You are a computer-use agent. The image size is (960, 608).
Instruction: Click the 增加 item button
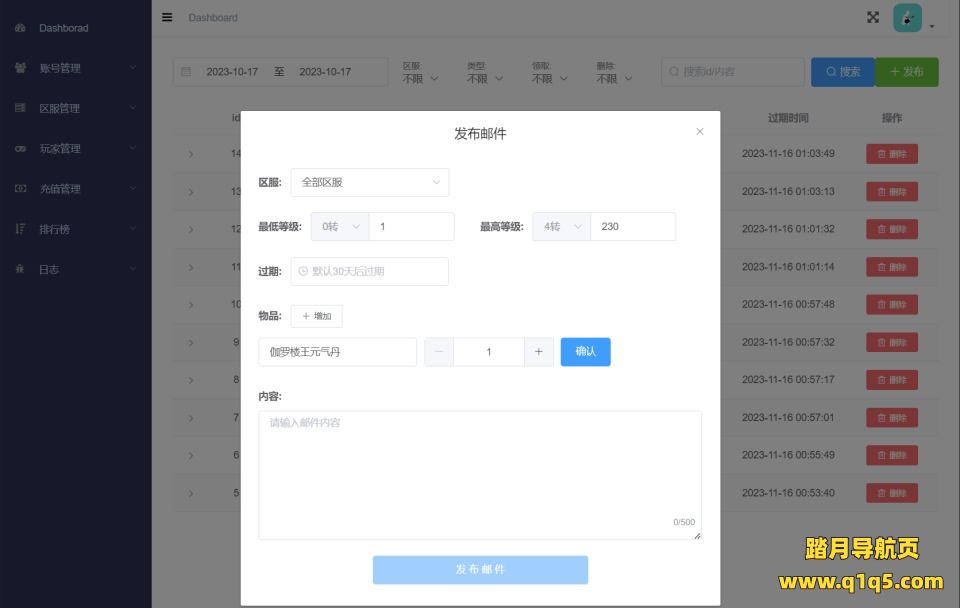[x=317, y=316]
